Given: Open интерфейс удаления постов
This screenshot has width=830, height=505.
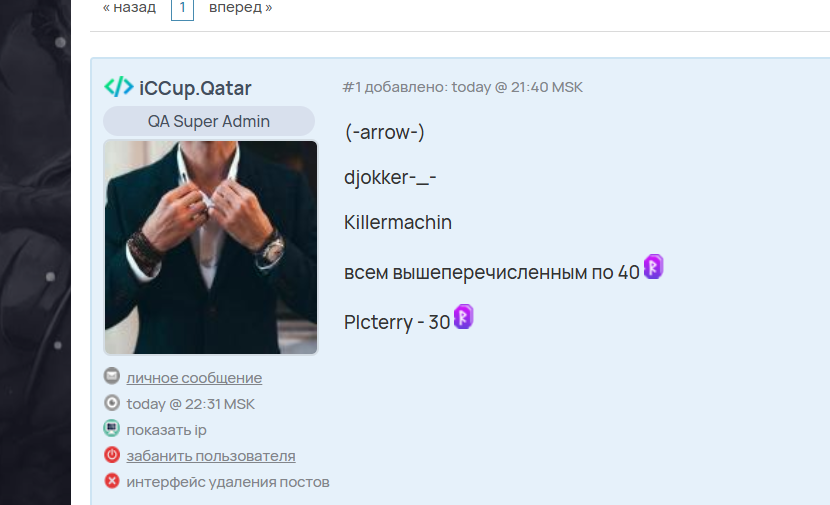Looking at the screenshot, I should tap(228, 482).
